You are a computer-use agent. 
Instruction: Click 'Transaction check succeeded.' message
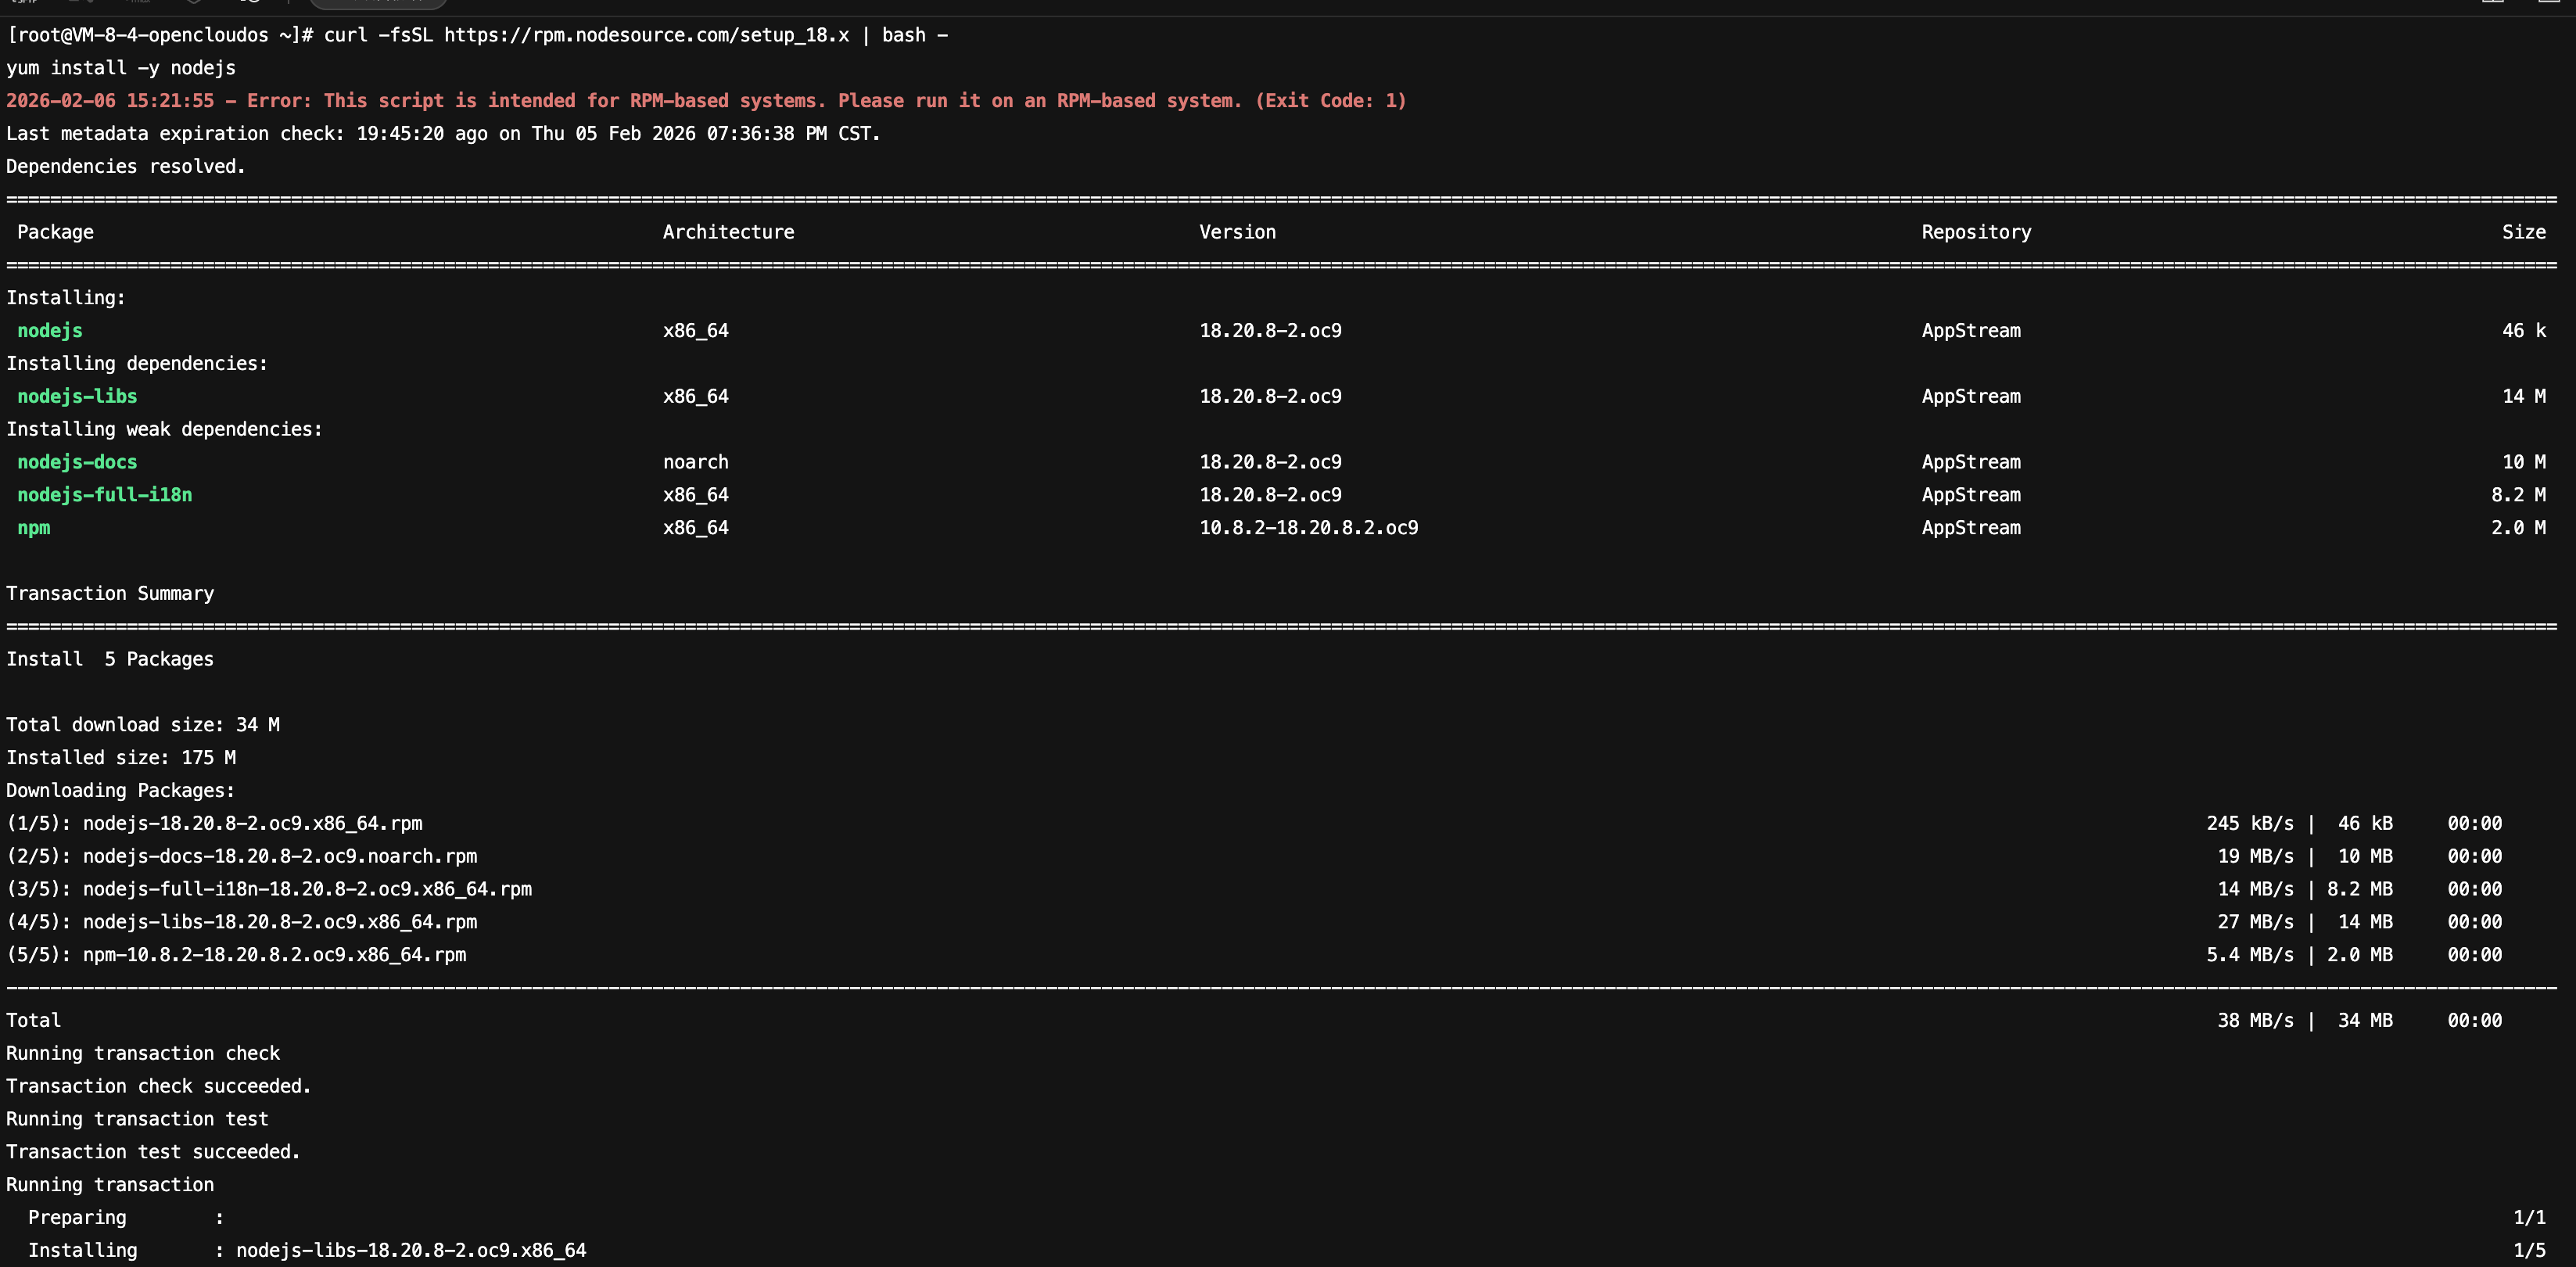click(x=158, y=1086)
